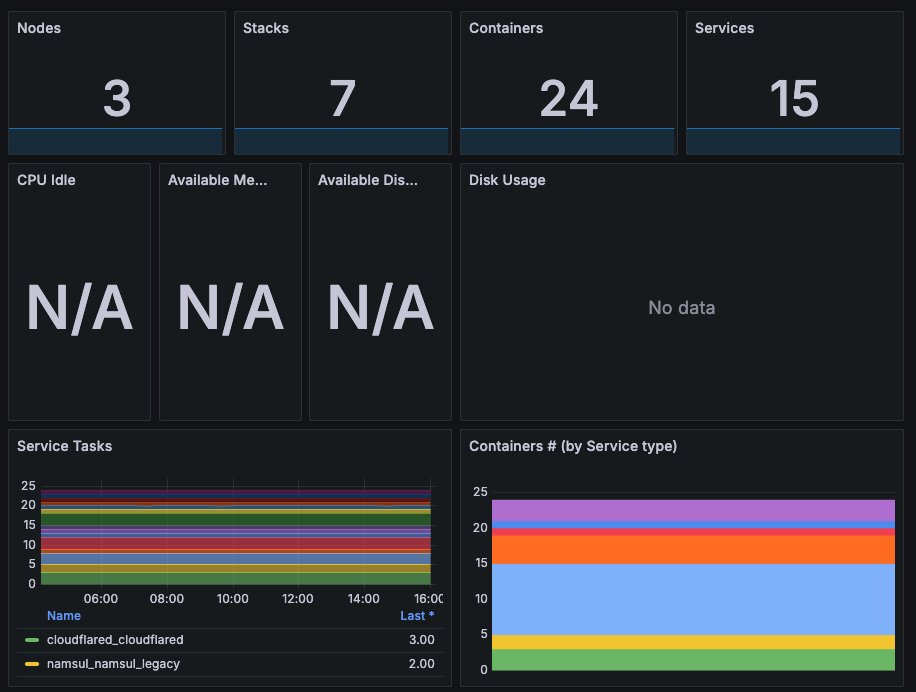Open the Service Tasks panel title

coord(64,446)
